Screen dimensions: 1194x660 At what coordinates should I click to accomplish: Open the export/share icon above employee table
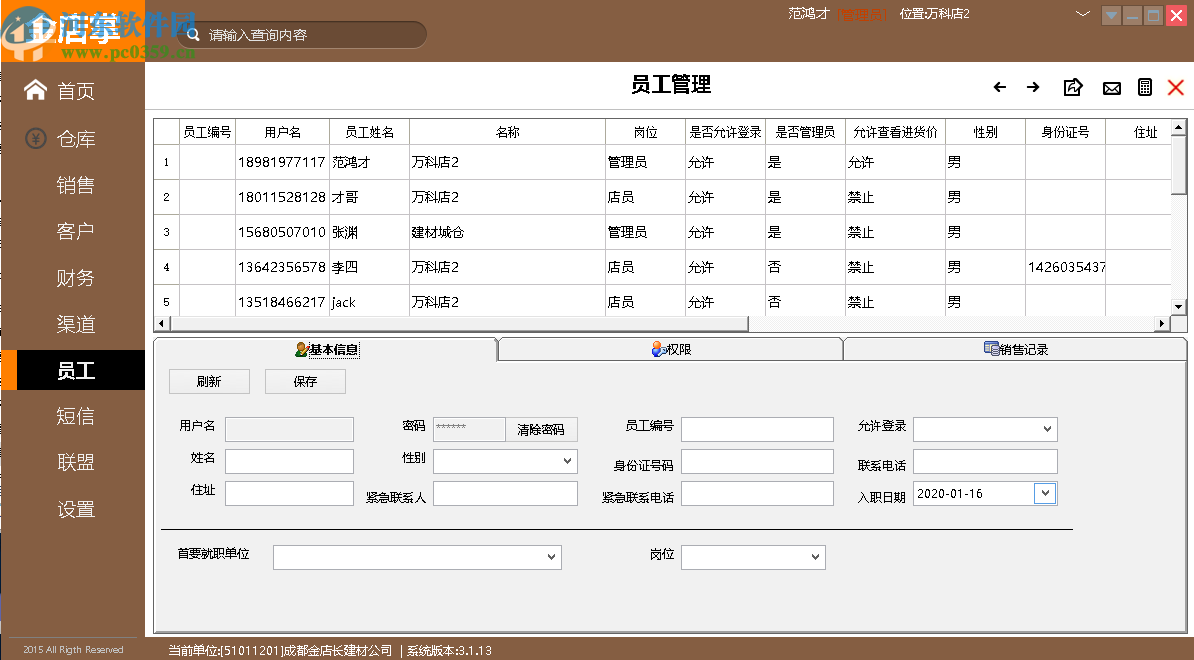click(x=1072, y=87)
